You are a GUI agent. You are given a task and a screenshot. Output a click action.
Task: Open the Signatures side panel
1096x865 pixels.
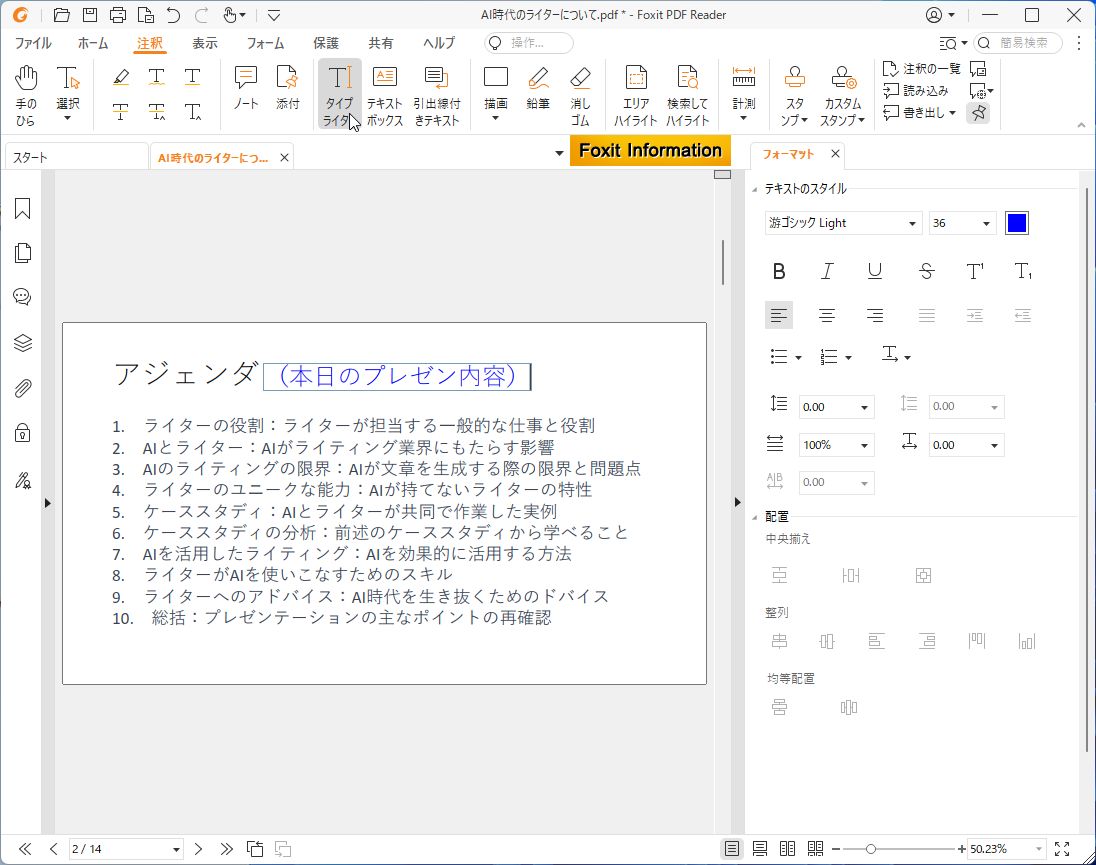[22, 481]
